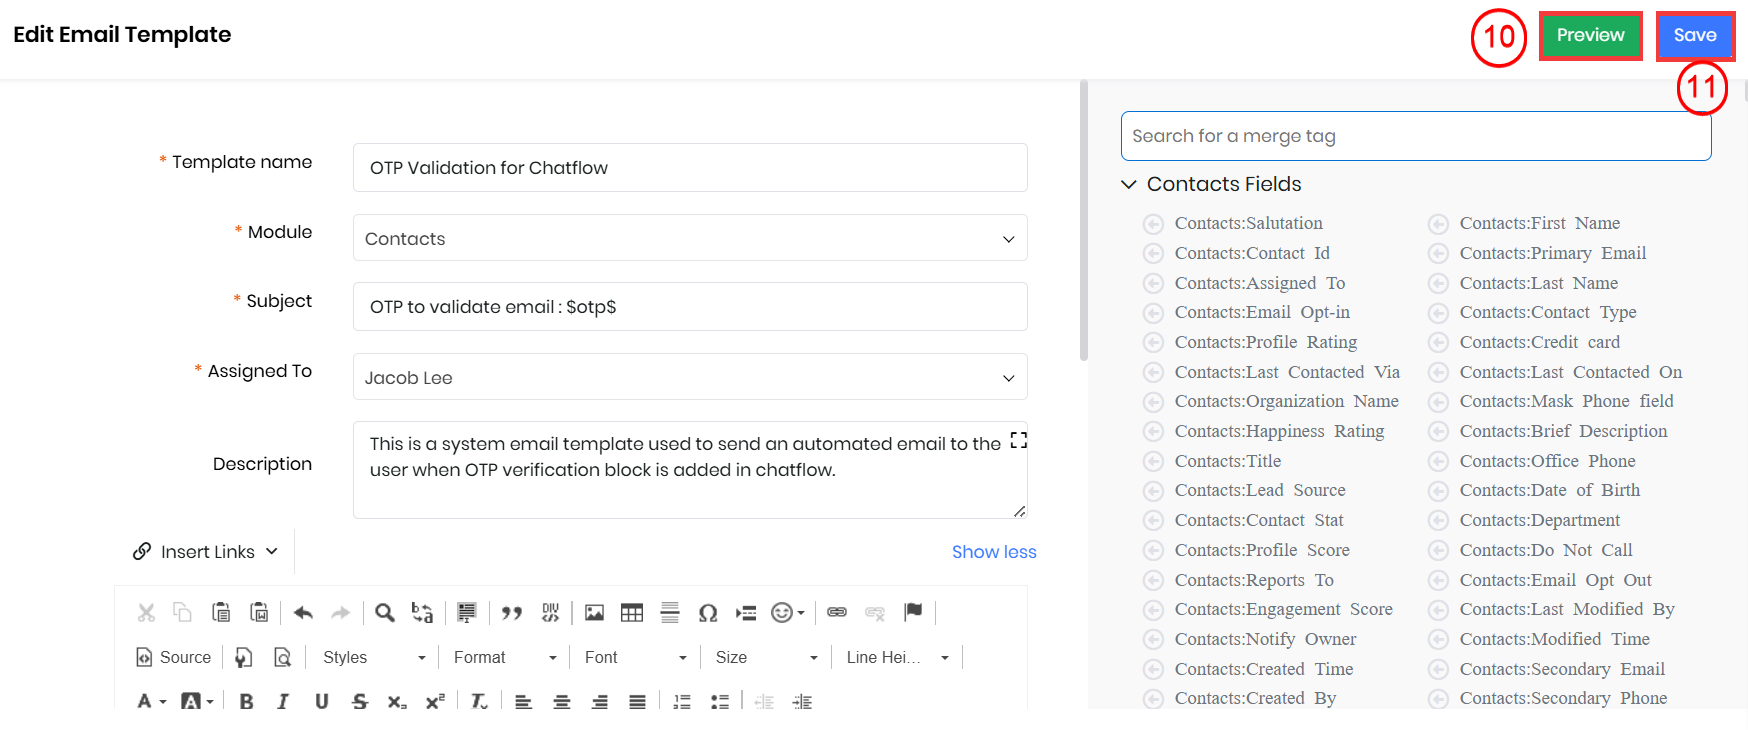The width and height of the screenshot is (1748, 730).
Task: Click the Select All icon
Action: pyautogui.click(x=466, y=613)
